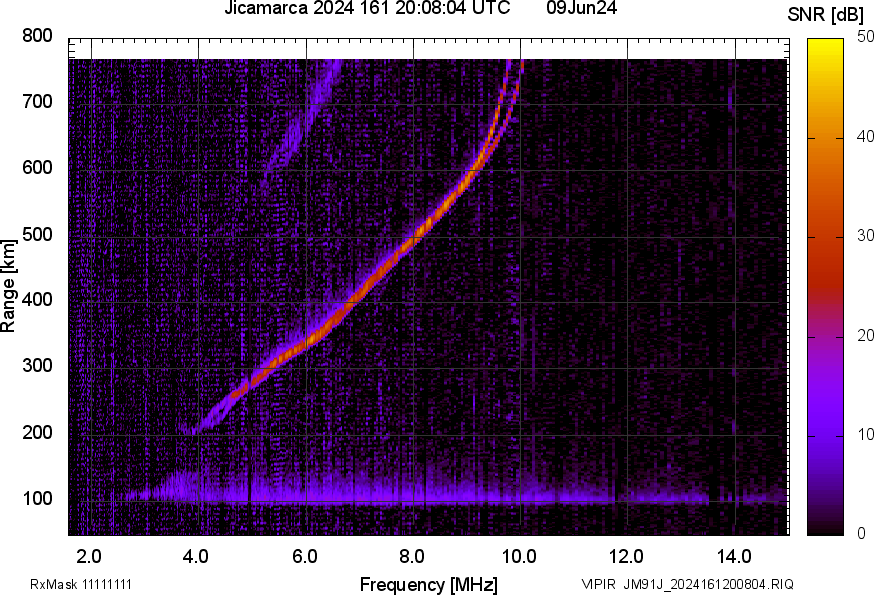Screen dimensions: 874x595
Task: Click the range tick label '500'
Action: point(37,234)
